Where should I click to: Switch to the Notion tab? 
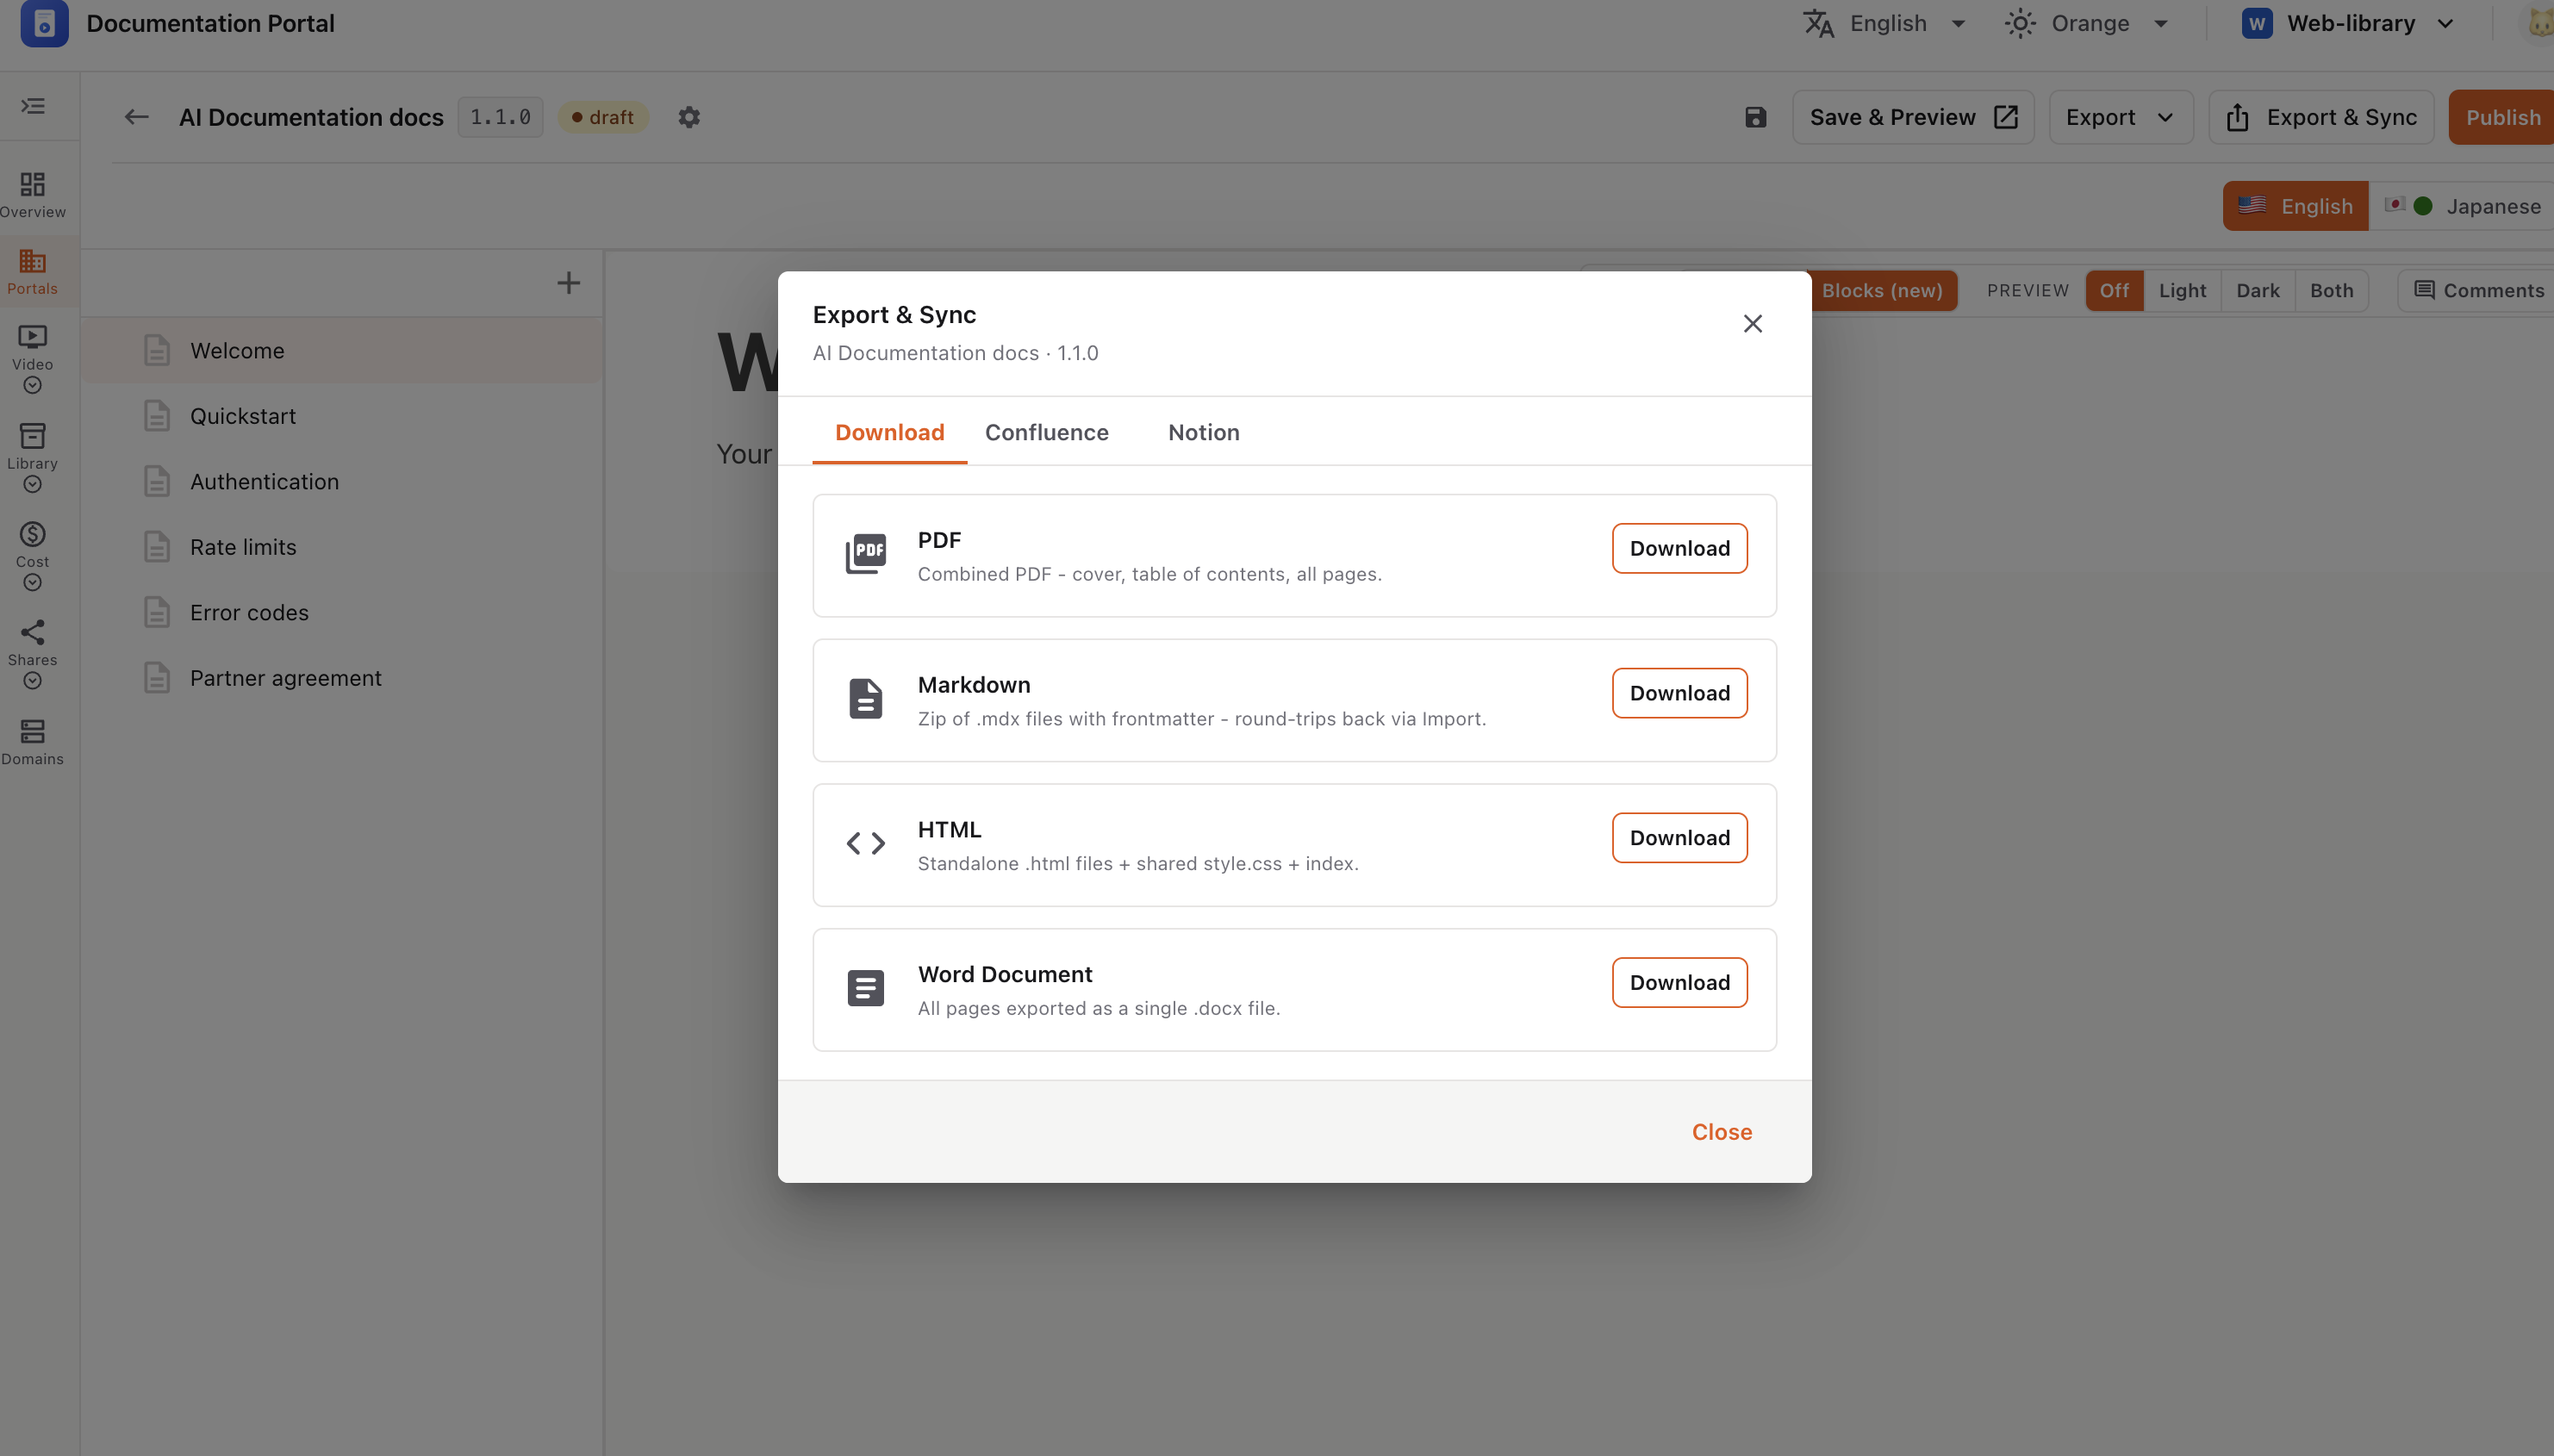click(1203, 432)
